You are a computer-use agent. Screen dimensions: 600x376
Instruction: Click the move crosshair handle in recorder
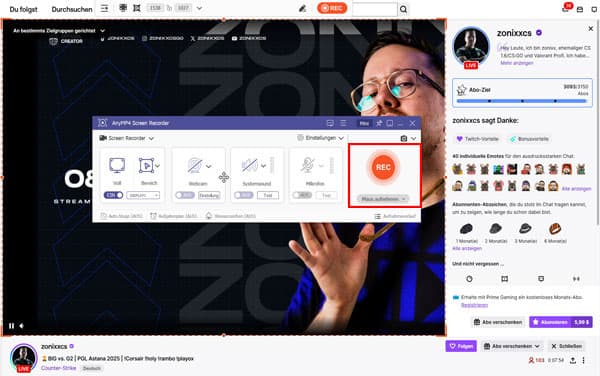(x=224, y=177)
